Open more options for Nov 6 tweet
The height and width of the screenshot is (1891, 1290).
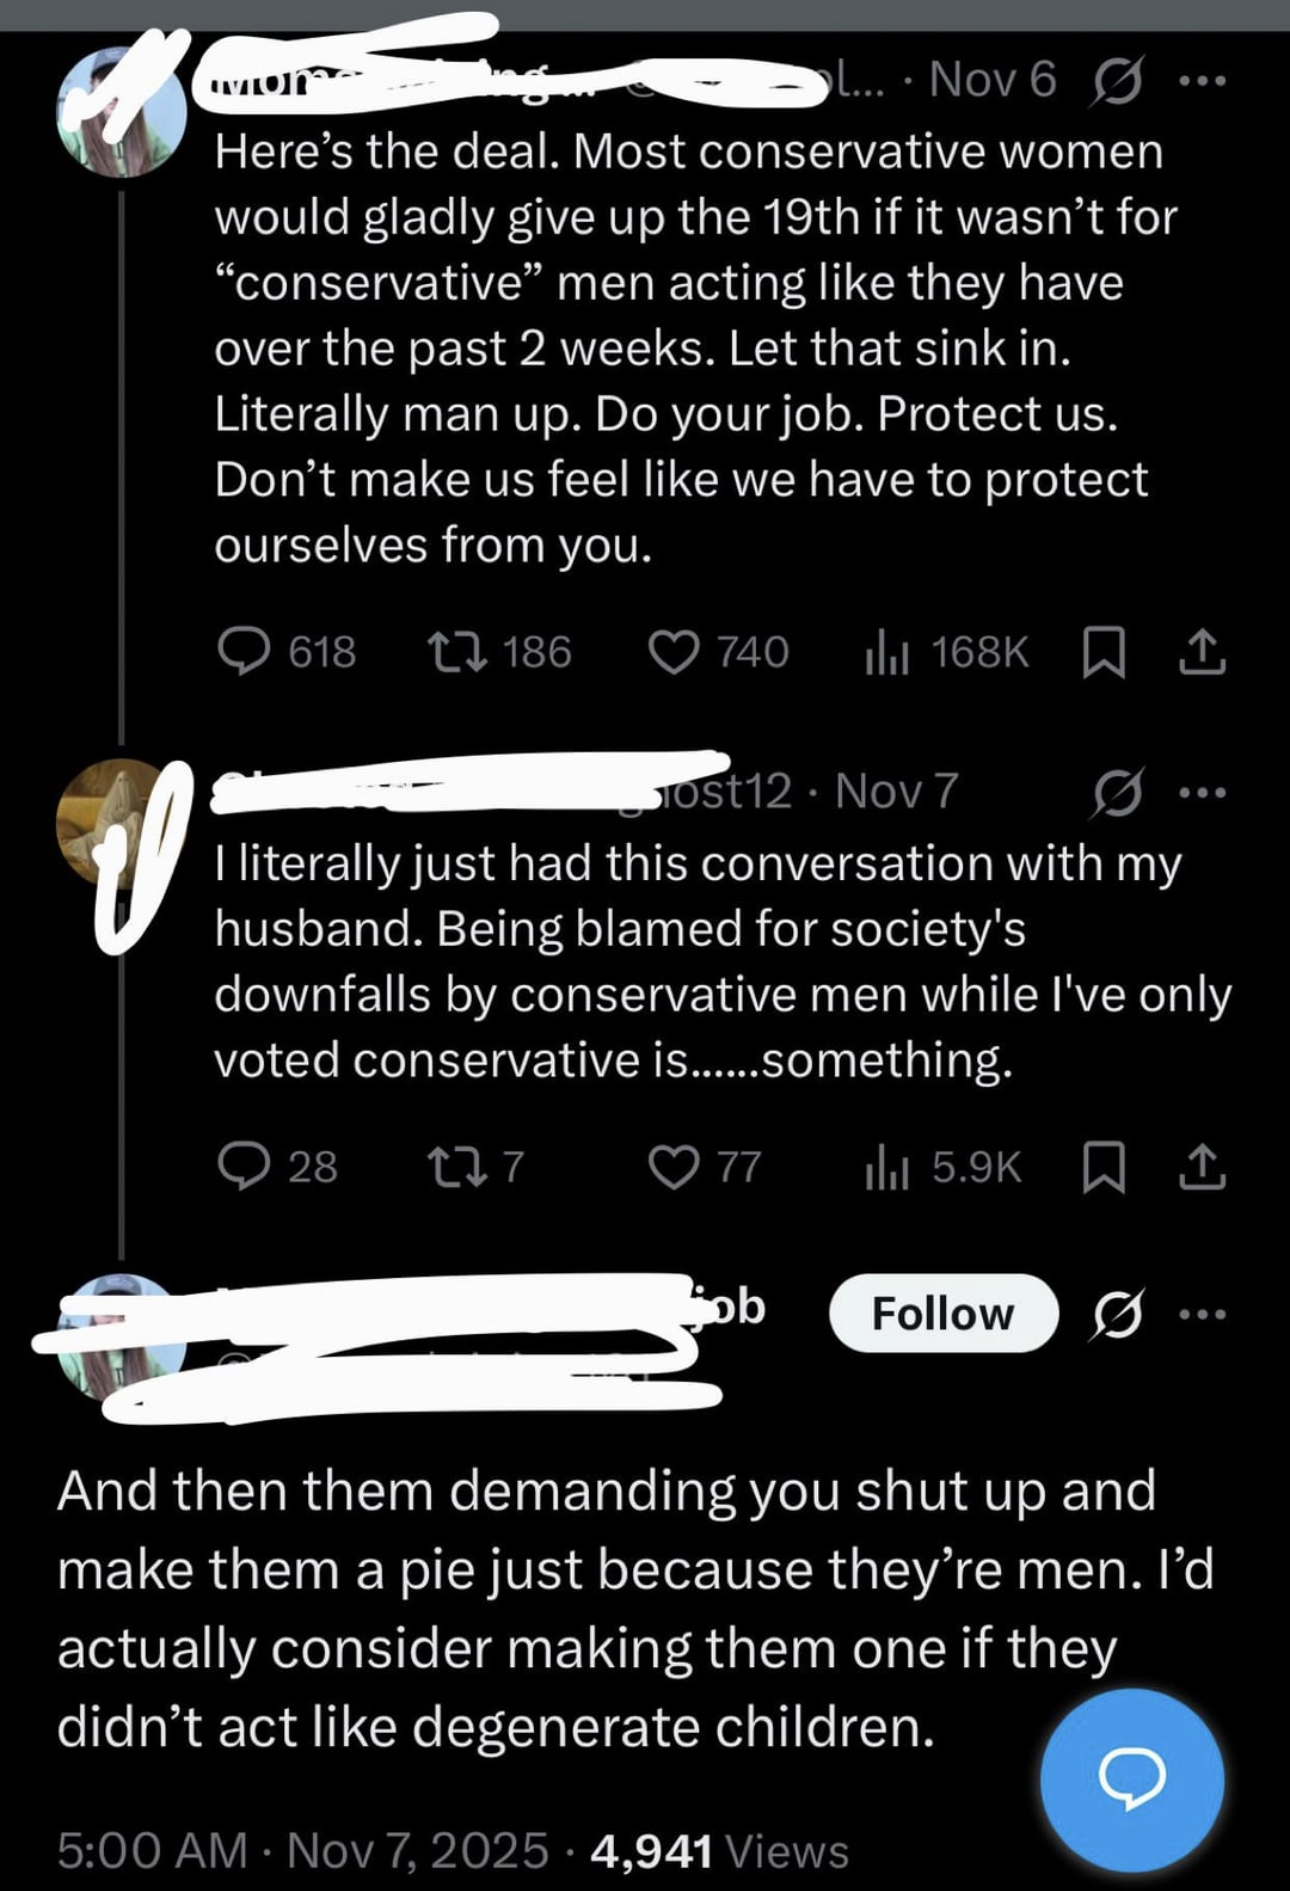click(x=1201, y=81)
